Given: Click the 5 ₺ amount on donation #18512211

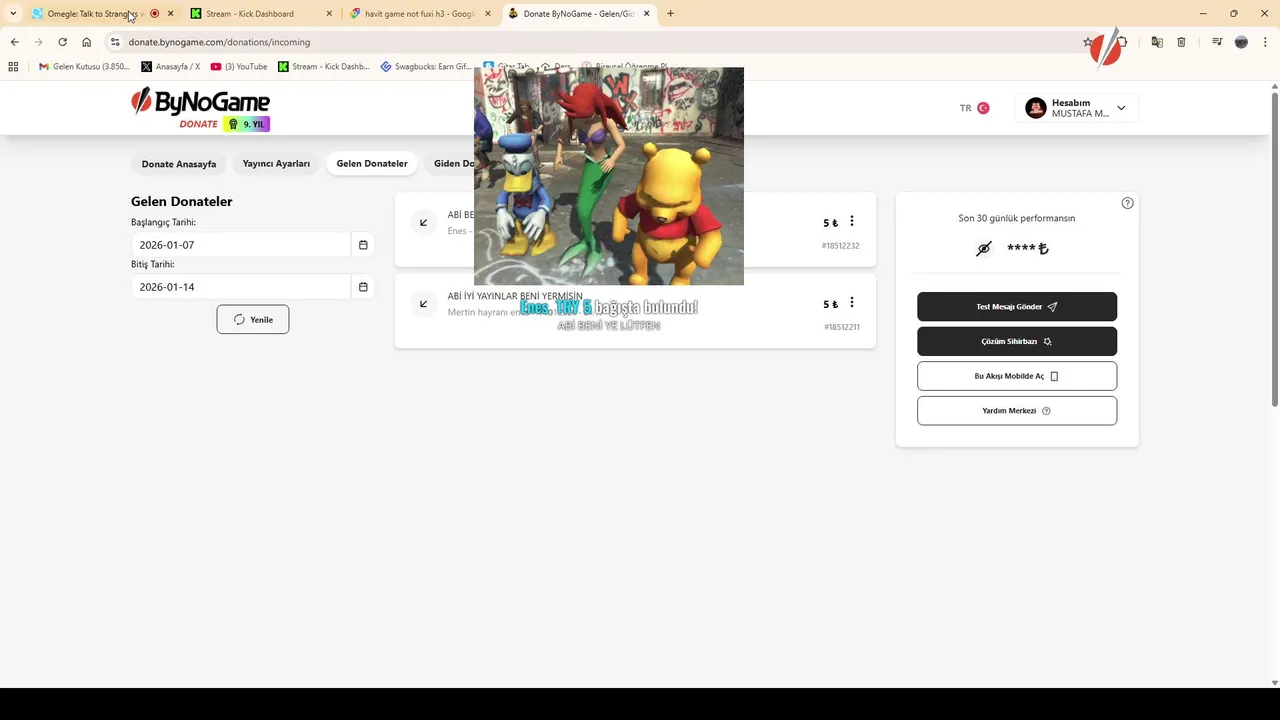Looking at the screenshot, I should [831, 304].
